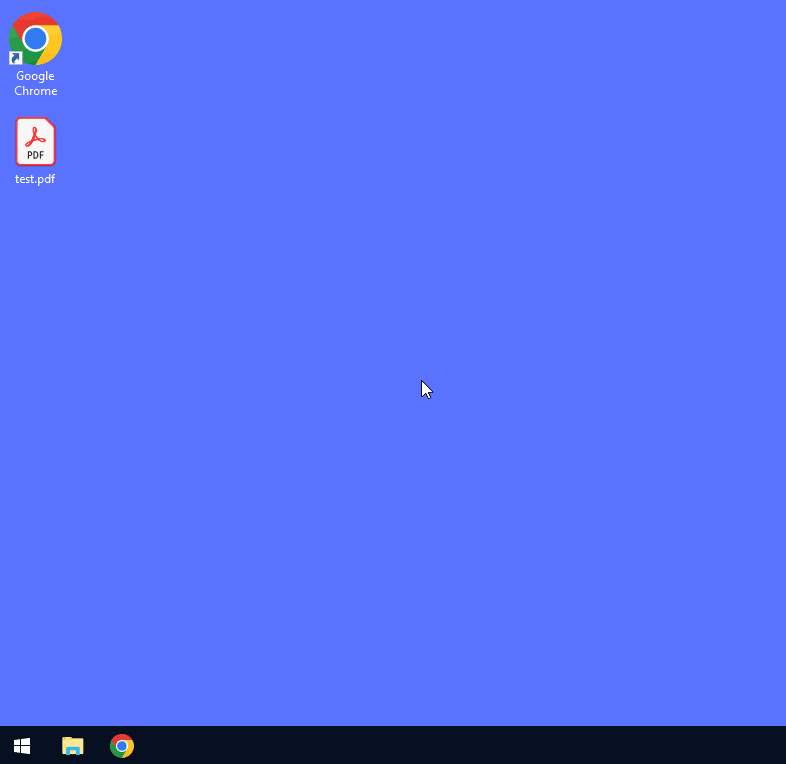Click the word "Chrome" under desktop shortcut
The width and height of the screenshot is (786, 764).
pos(35,91)
